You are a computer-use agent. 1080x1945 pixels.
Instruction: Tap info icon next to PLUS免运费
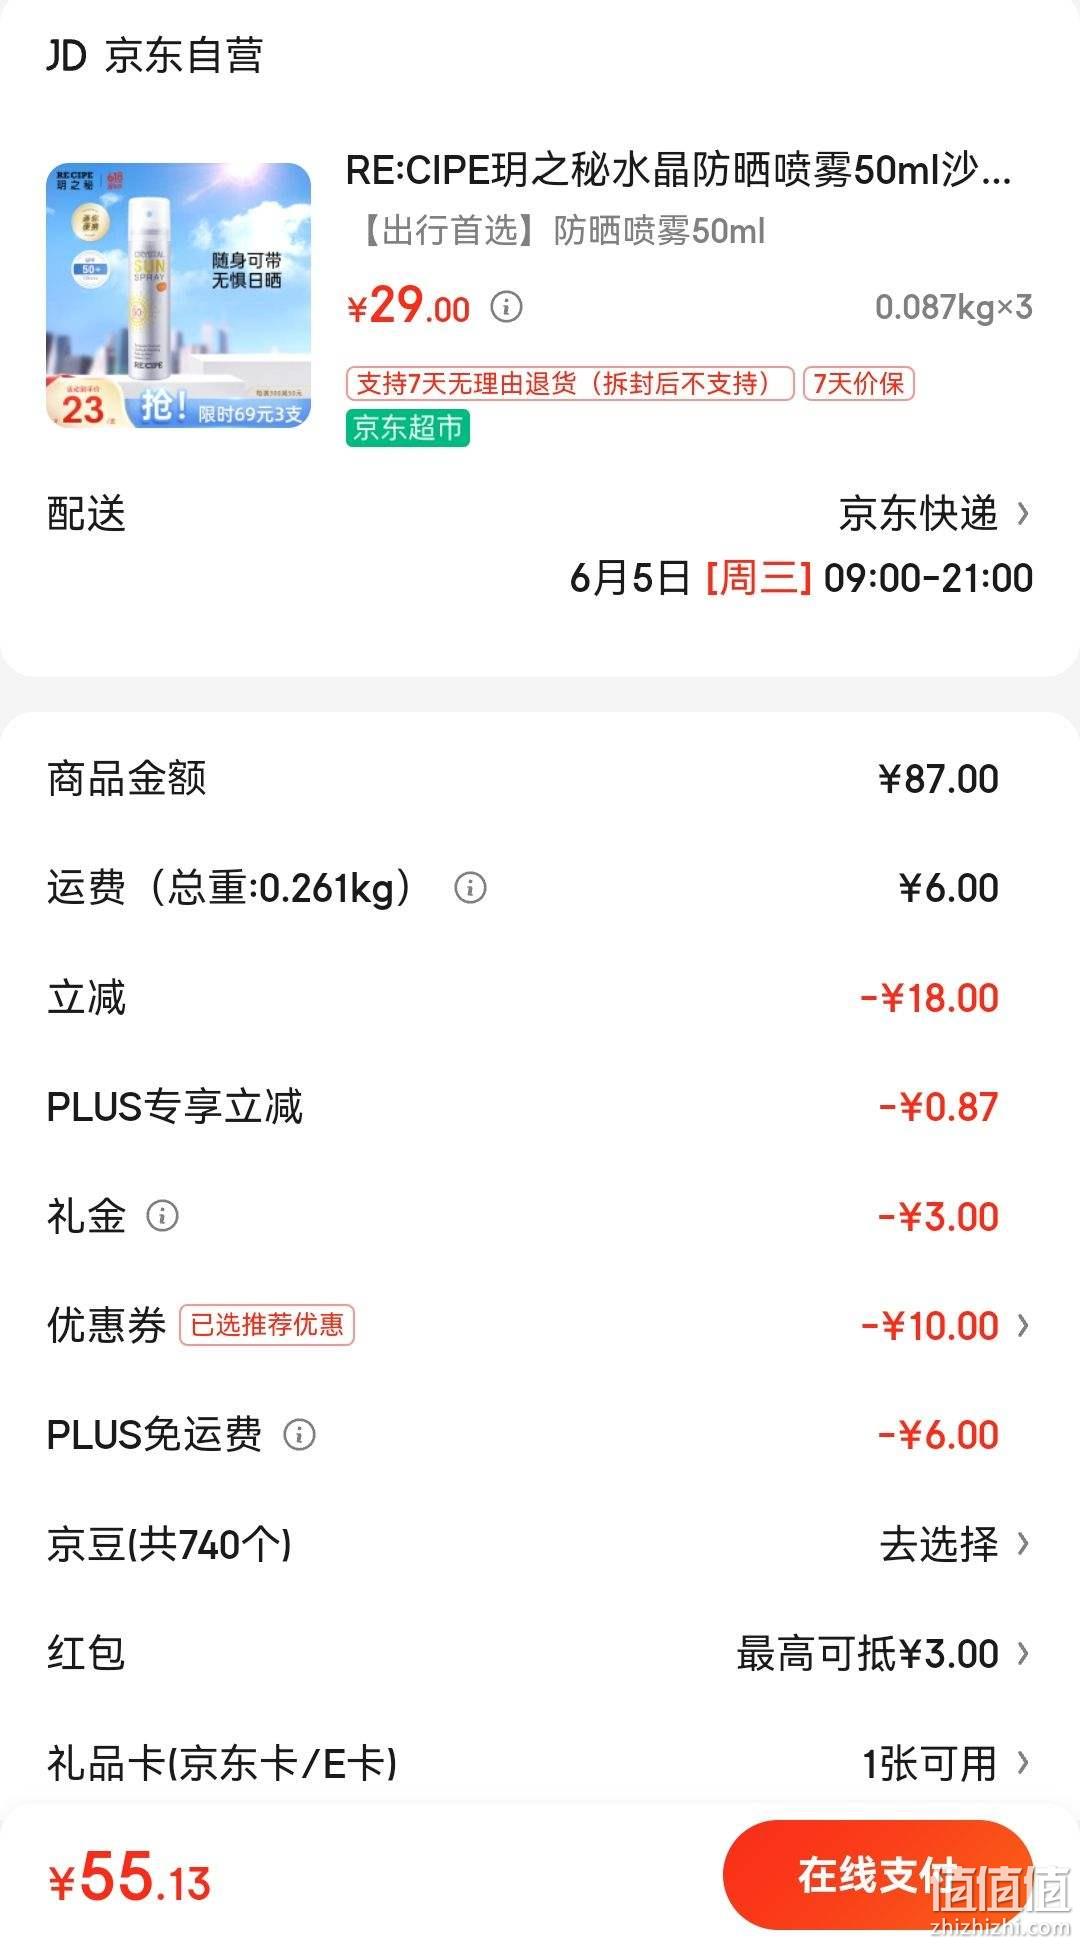(299, 1435)
